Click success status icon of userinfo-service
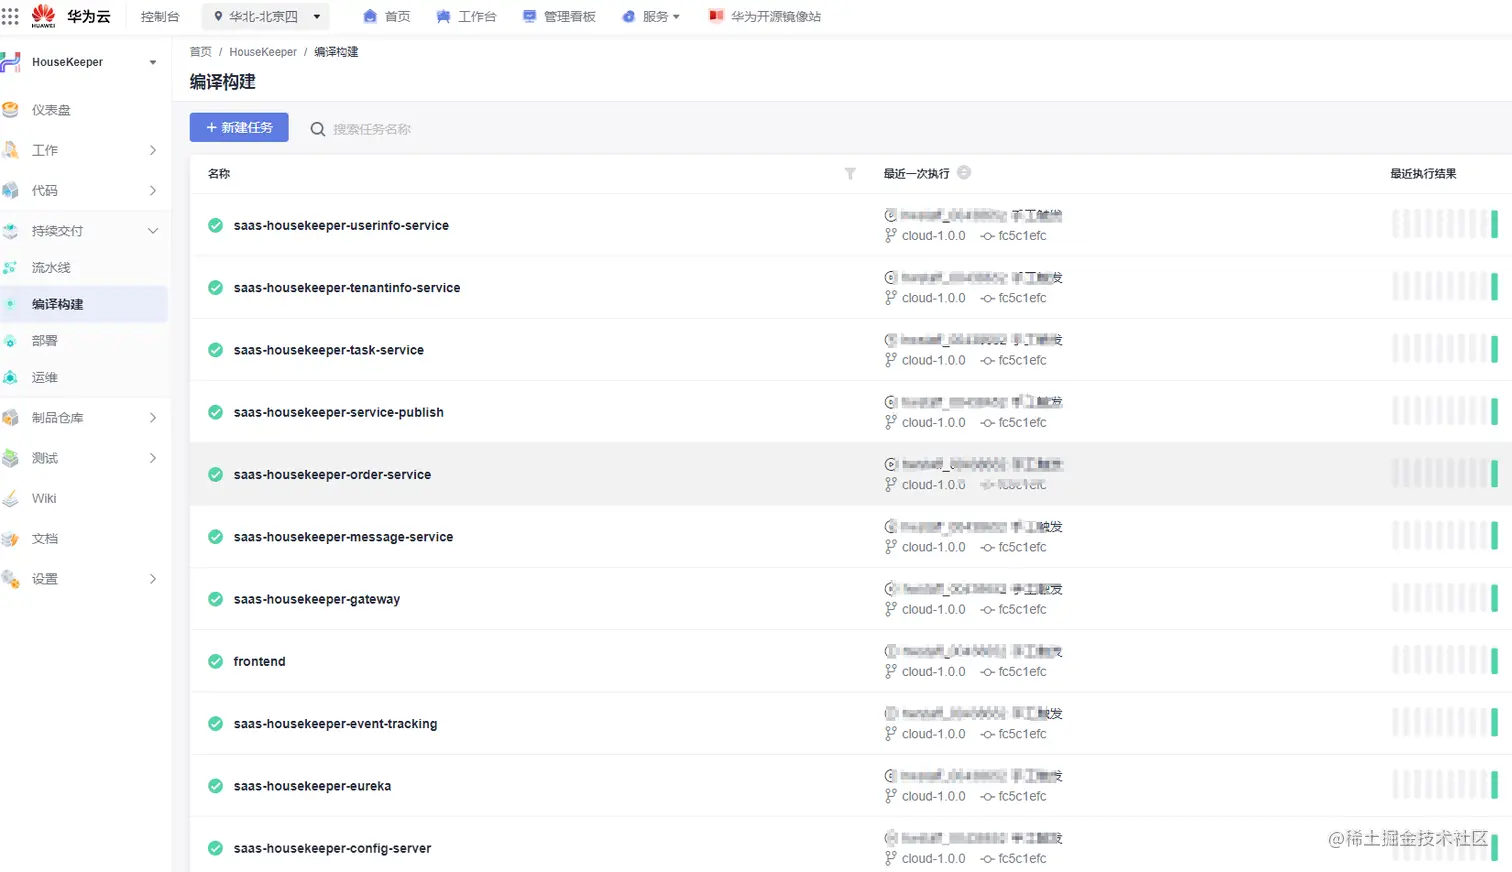 tap(215, 226)
